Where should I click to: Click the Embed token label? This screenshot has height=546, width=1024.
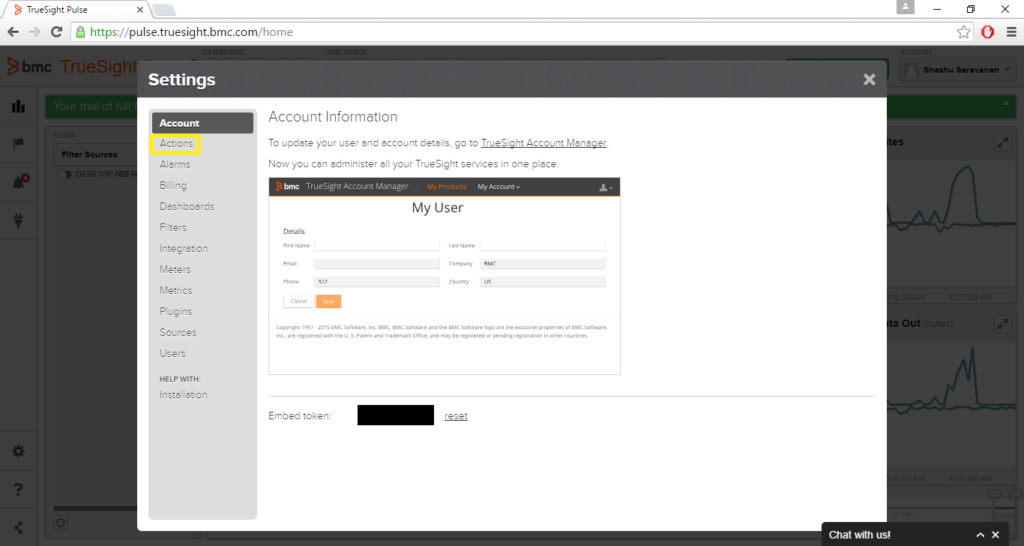click(300, 416)
